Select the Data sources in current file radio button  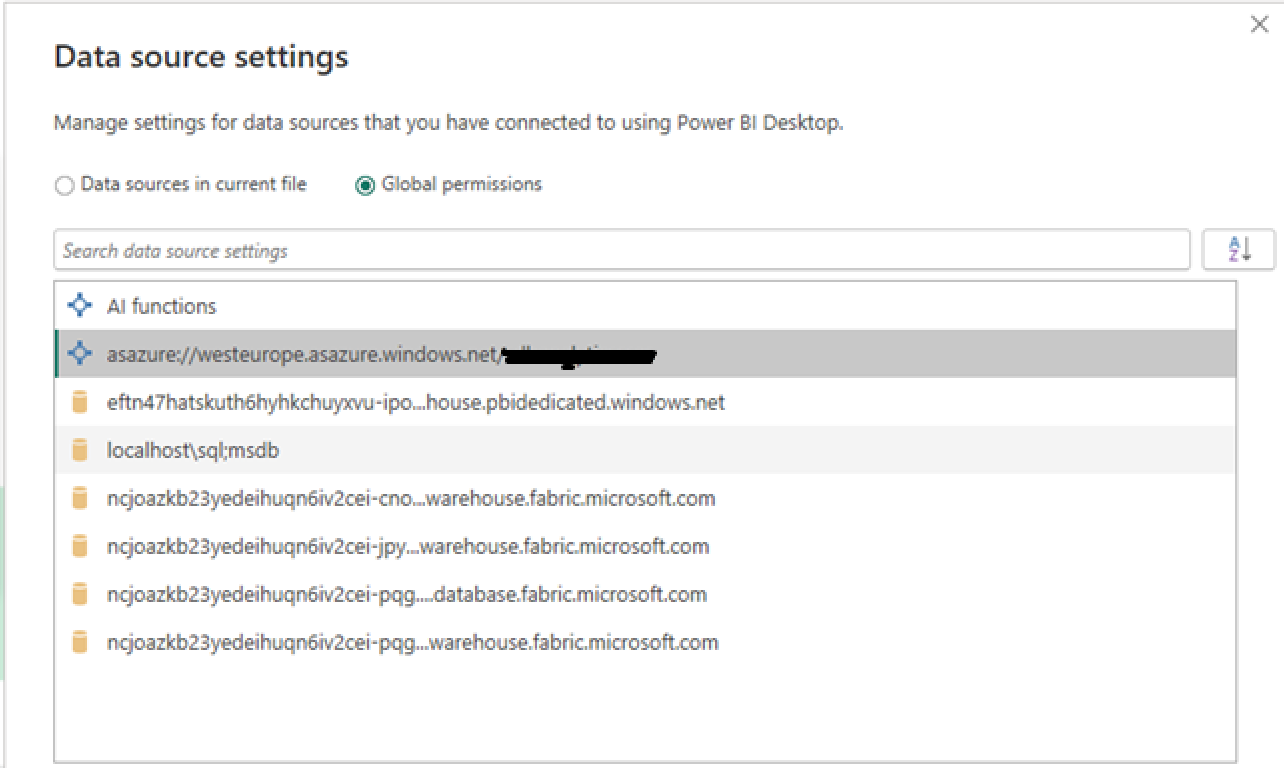coord(65,186)
